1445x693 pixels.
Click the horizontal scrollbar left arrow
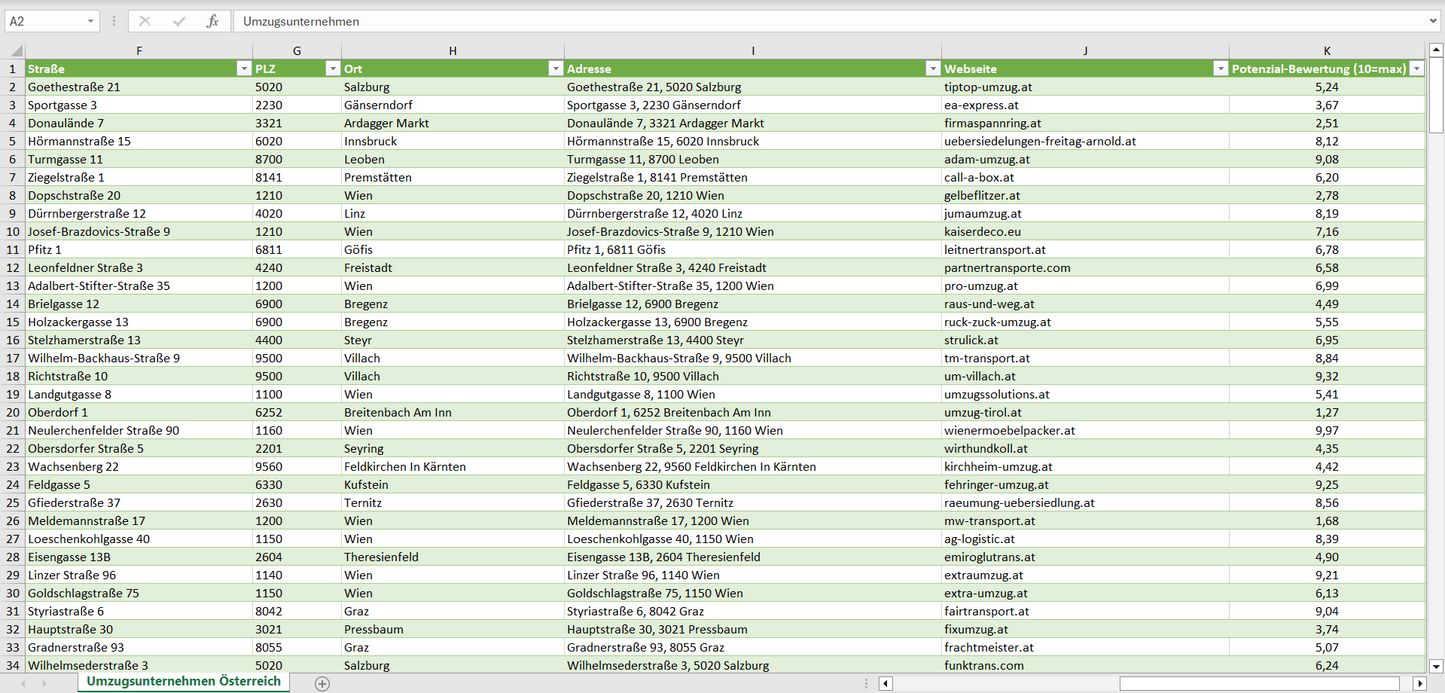(x=886, y=683)
